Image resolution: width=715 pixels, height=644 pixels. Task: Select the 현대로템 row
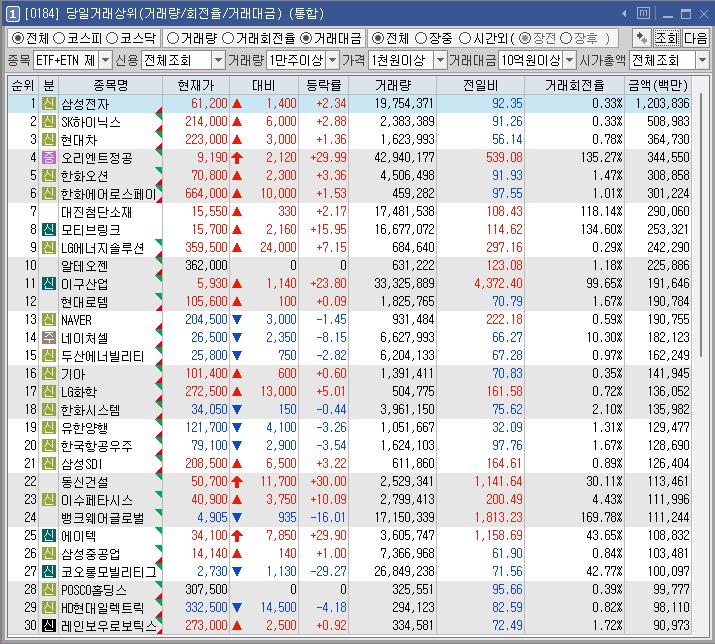[349, 301]
